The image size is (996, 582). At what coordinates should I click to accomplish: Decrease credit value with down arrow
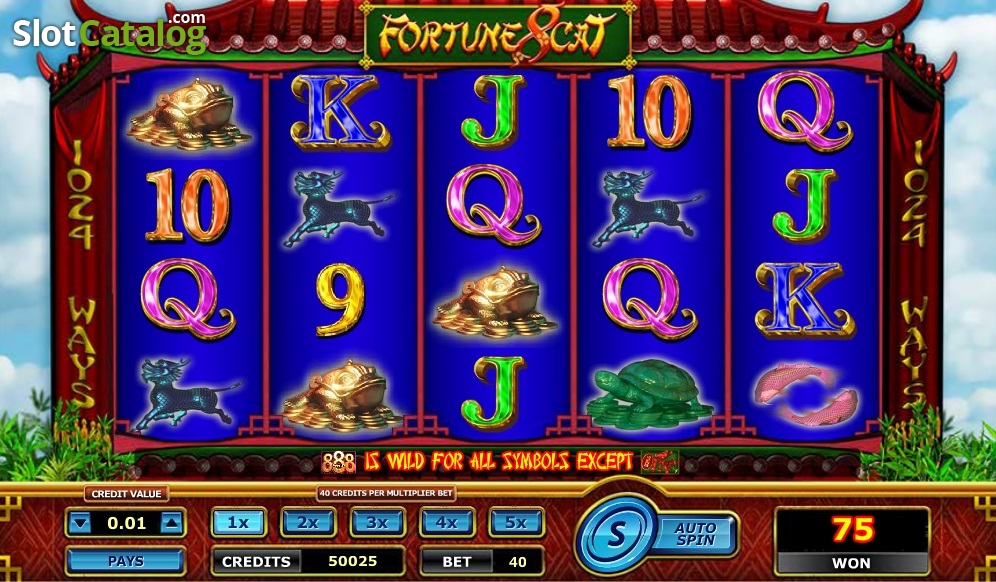tap(79, 523)
